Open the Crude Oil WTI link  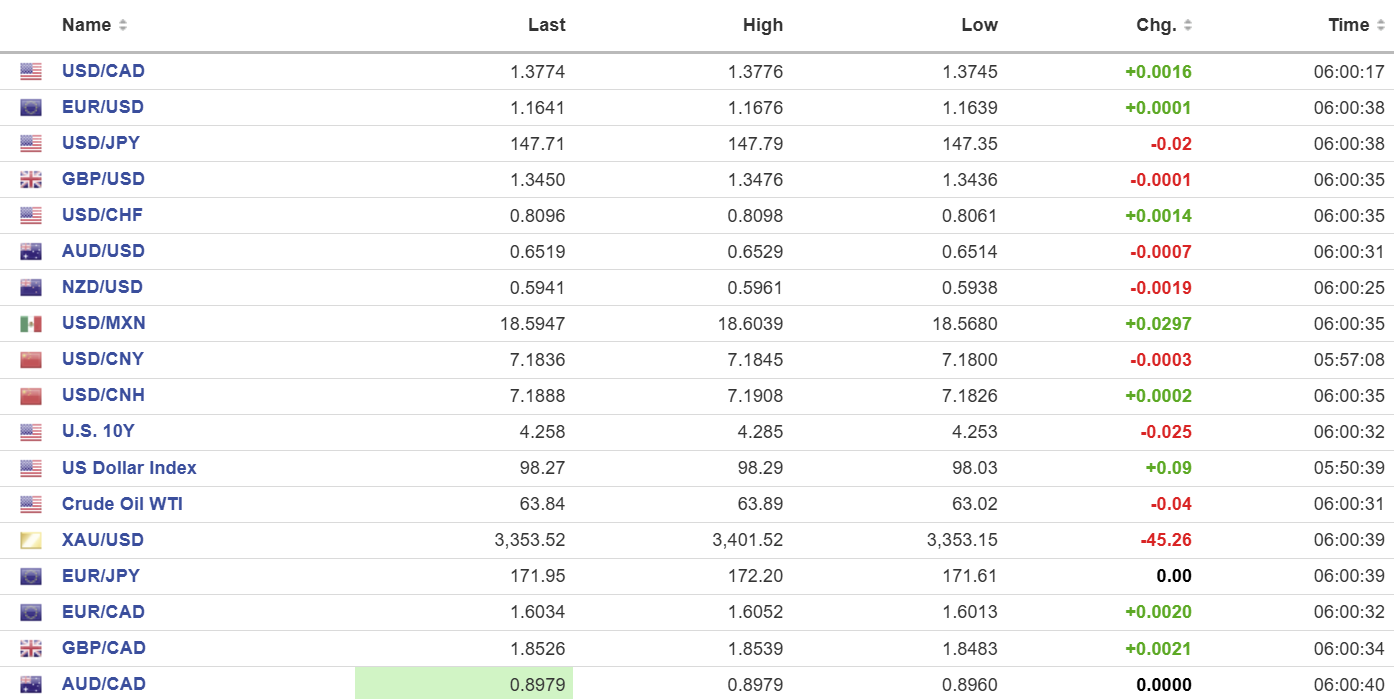pos(122,504)
